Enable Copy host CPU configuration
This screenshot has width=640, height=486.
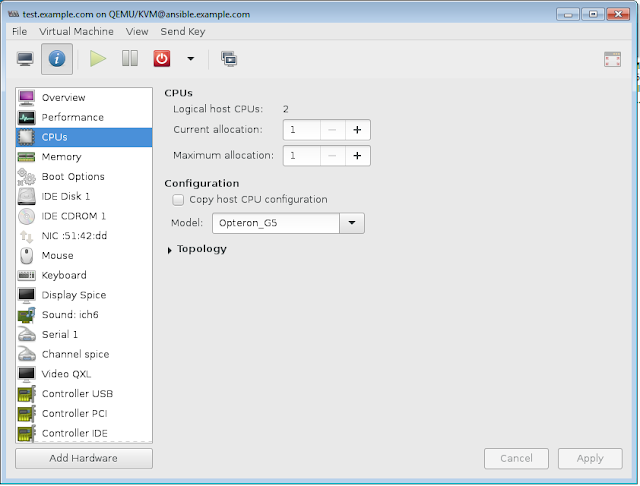pos(178,200)
